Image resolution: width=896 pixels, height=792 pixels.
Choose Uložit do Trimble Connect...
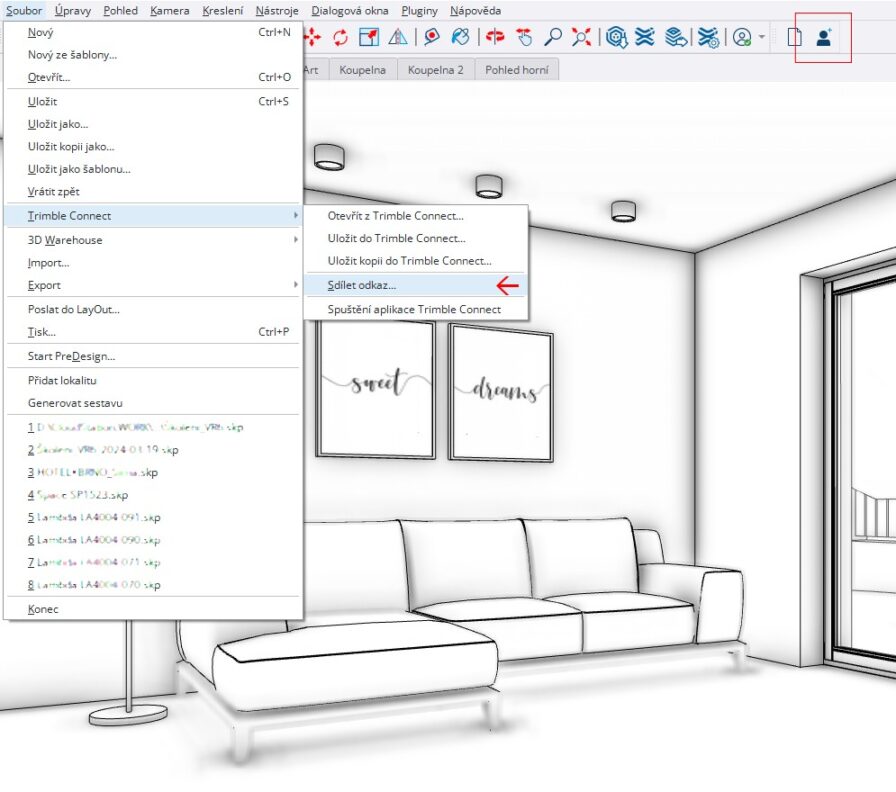click(x=396, y=238)
